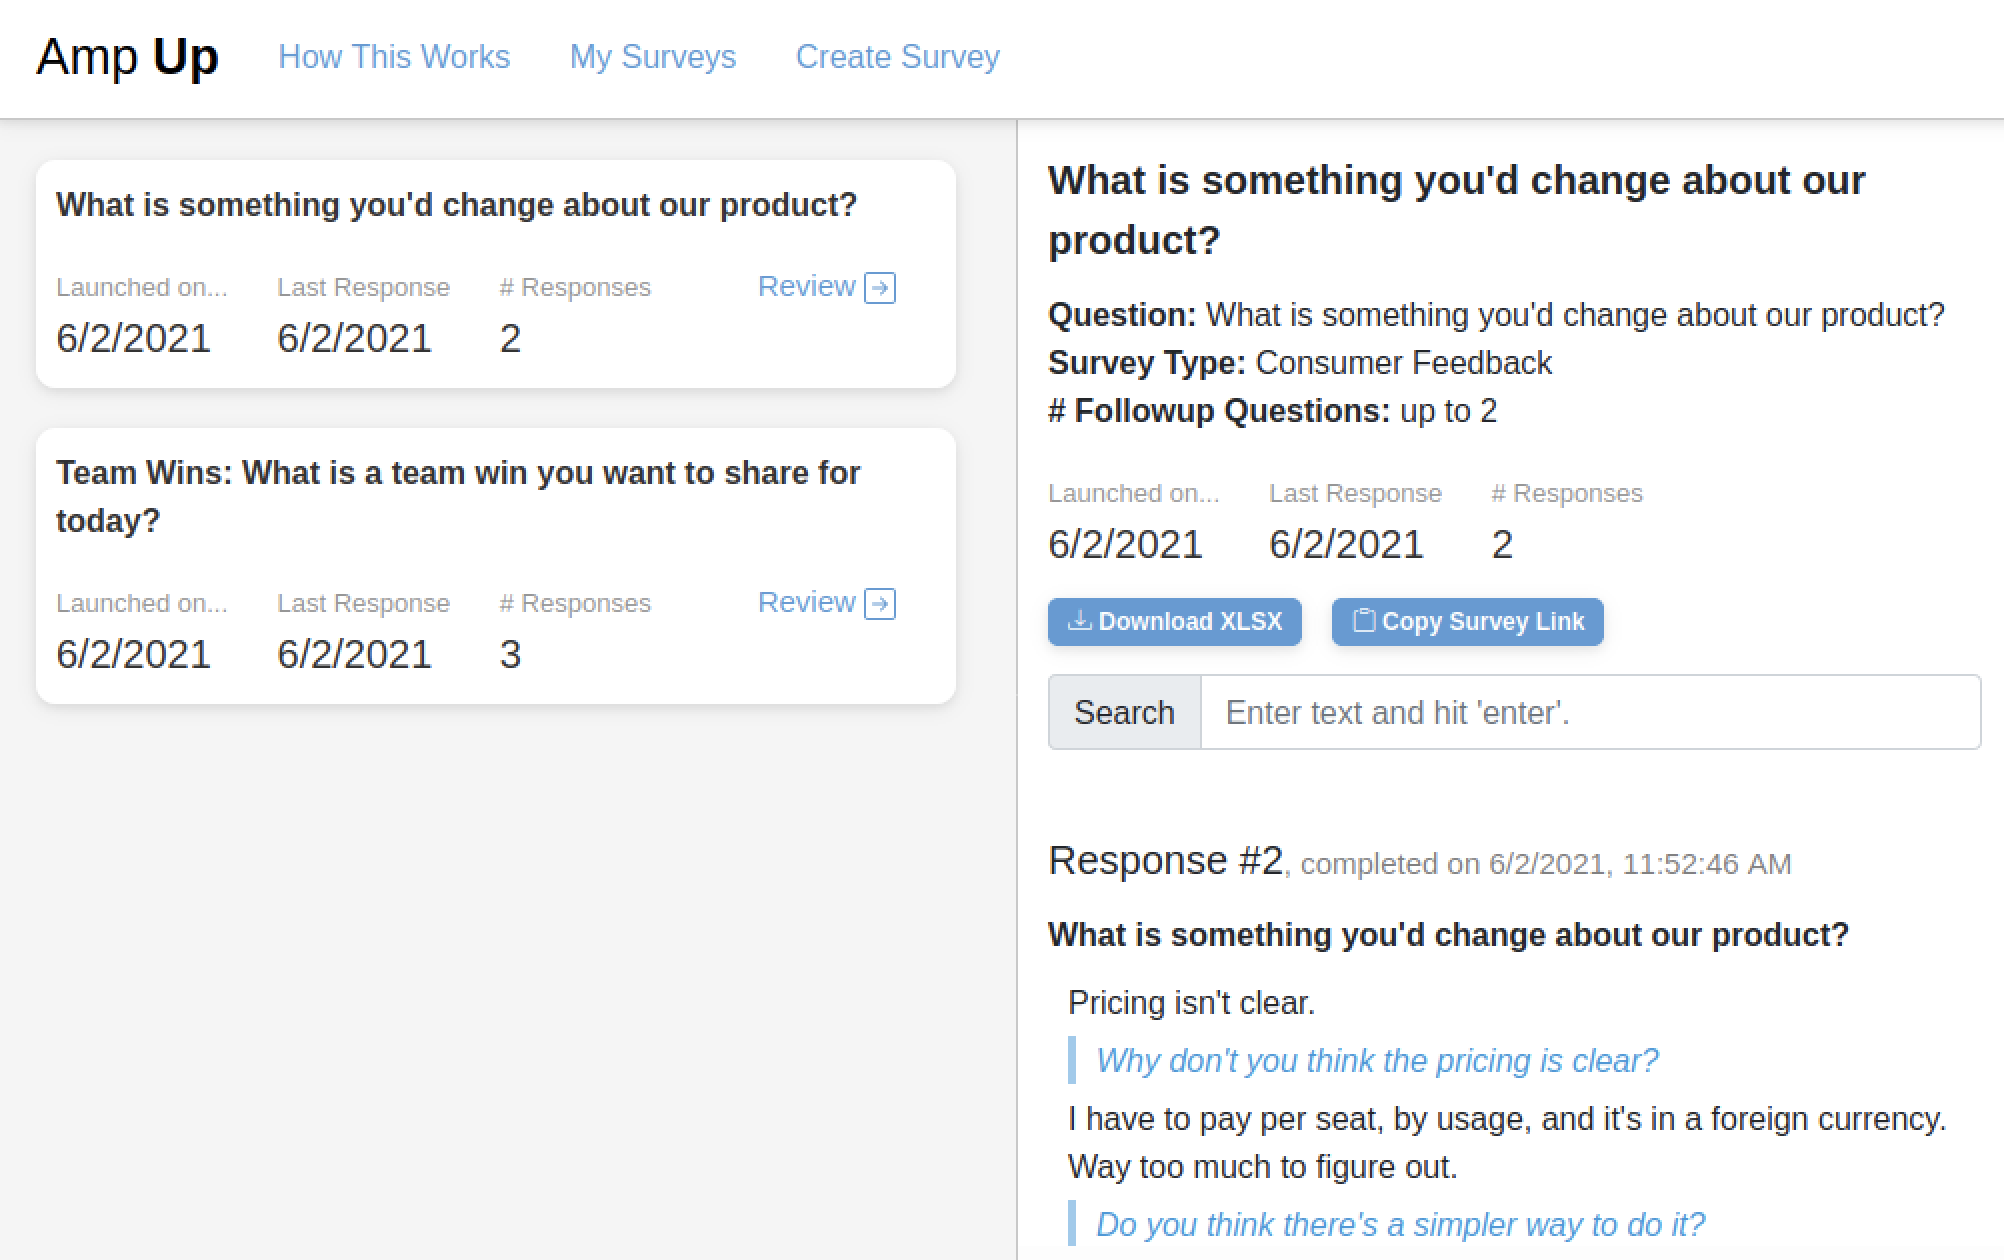Screen dimensions: 2004x1260
Task: Click follow-up 'Why don't you think the pricing is clear?'
Action: pyautogui.click(x=1377, y=1060)
